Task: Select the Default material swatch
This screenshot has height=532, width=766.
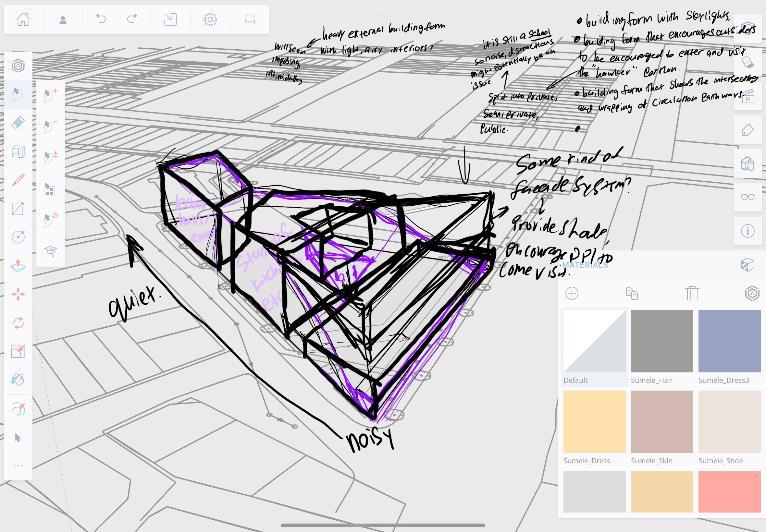Action: (595, 341)
